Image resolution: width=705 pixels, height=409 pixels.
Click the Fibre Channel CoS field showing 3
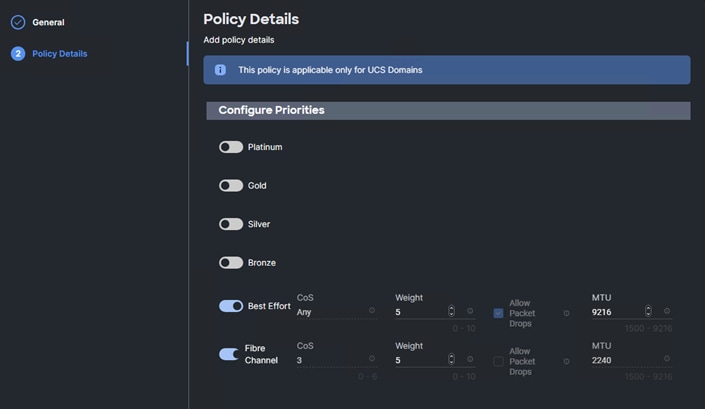tap(337, 360)
